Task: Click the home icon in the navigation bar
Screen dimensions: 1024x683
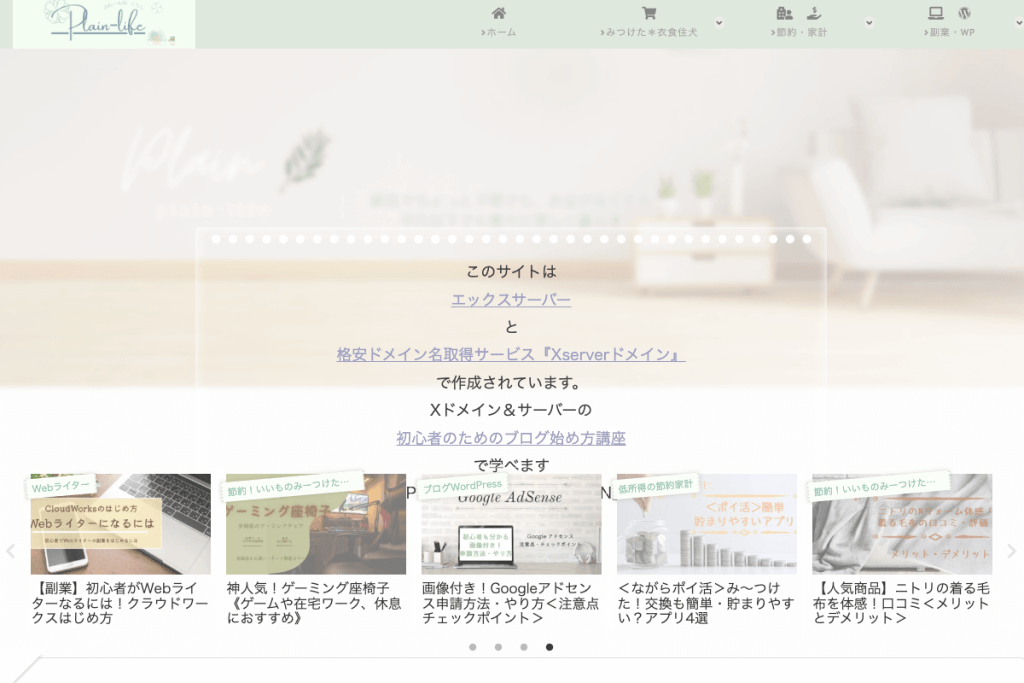Action: [497, 13]
